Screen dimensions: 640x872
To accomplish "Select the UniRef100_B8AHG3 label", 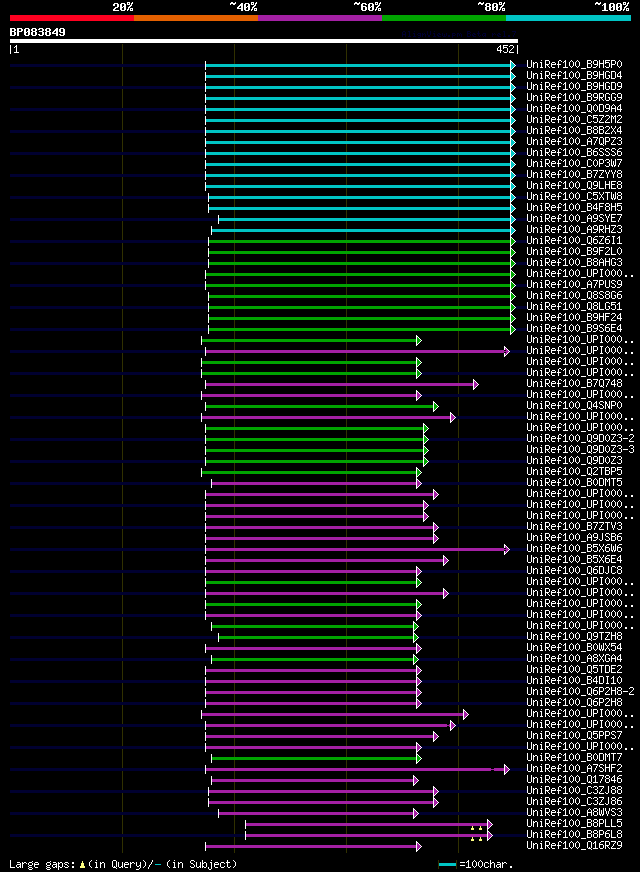I will click(574, 262).
